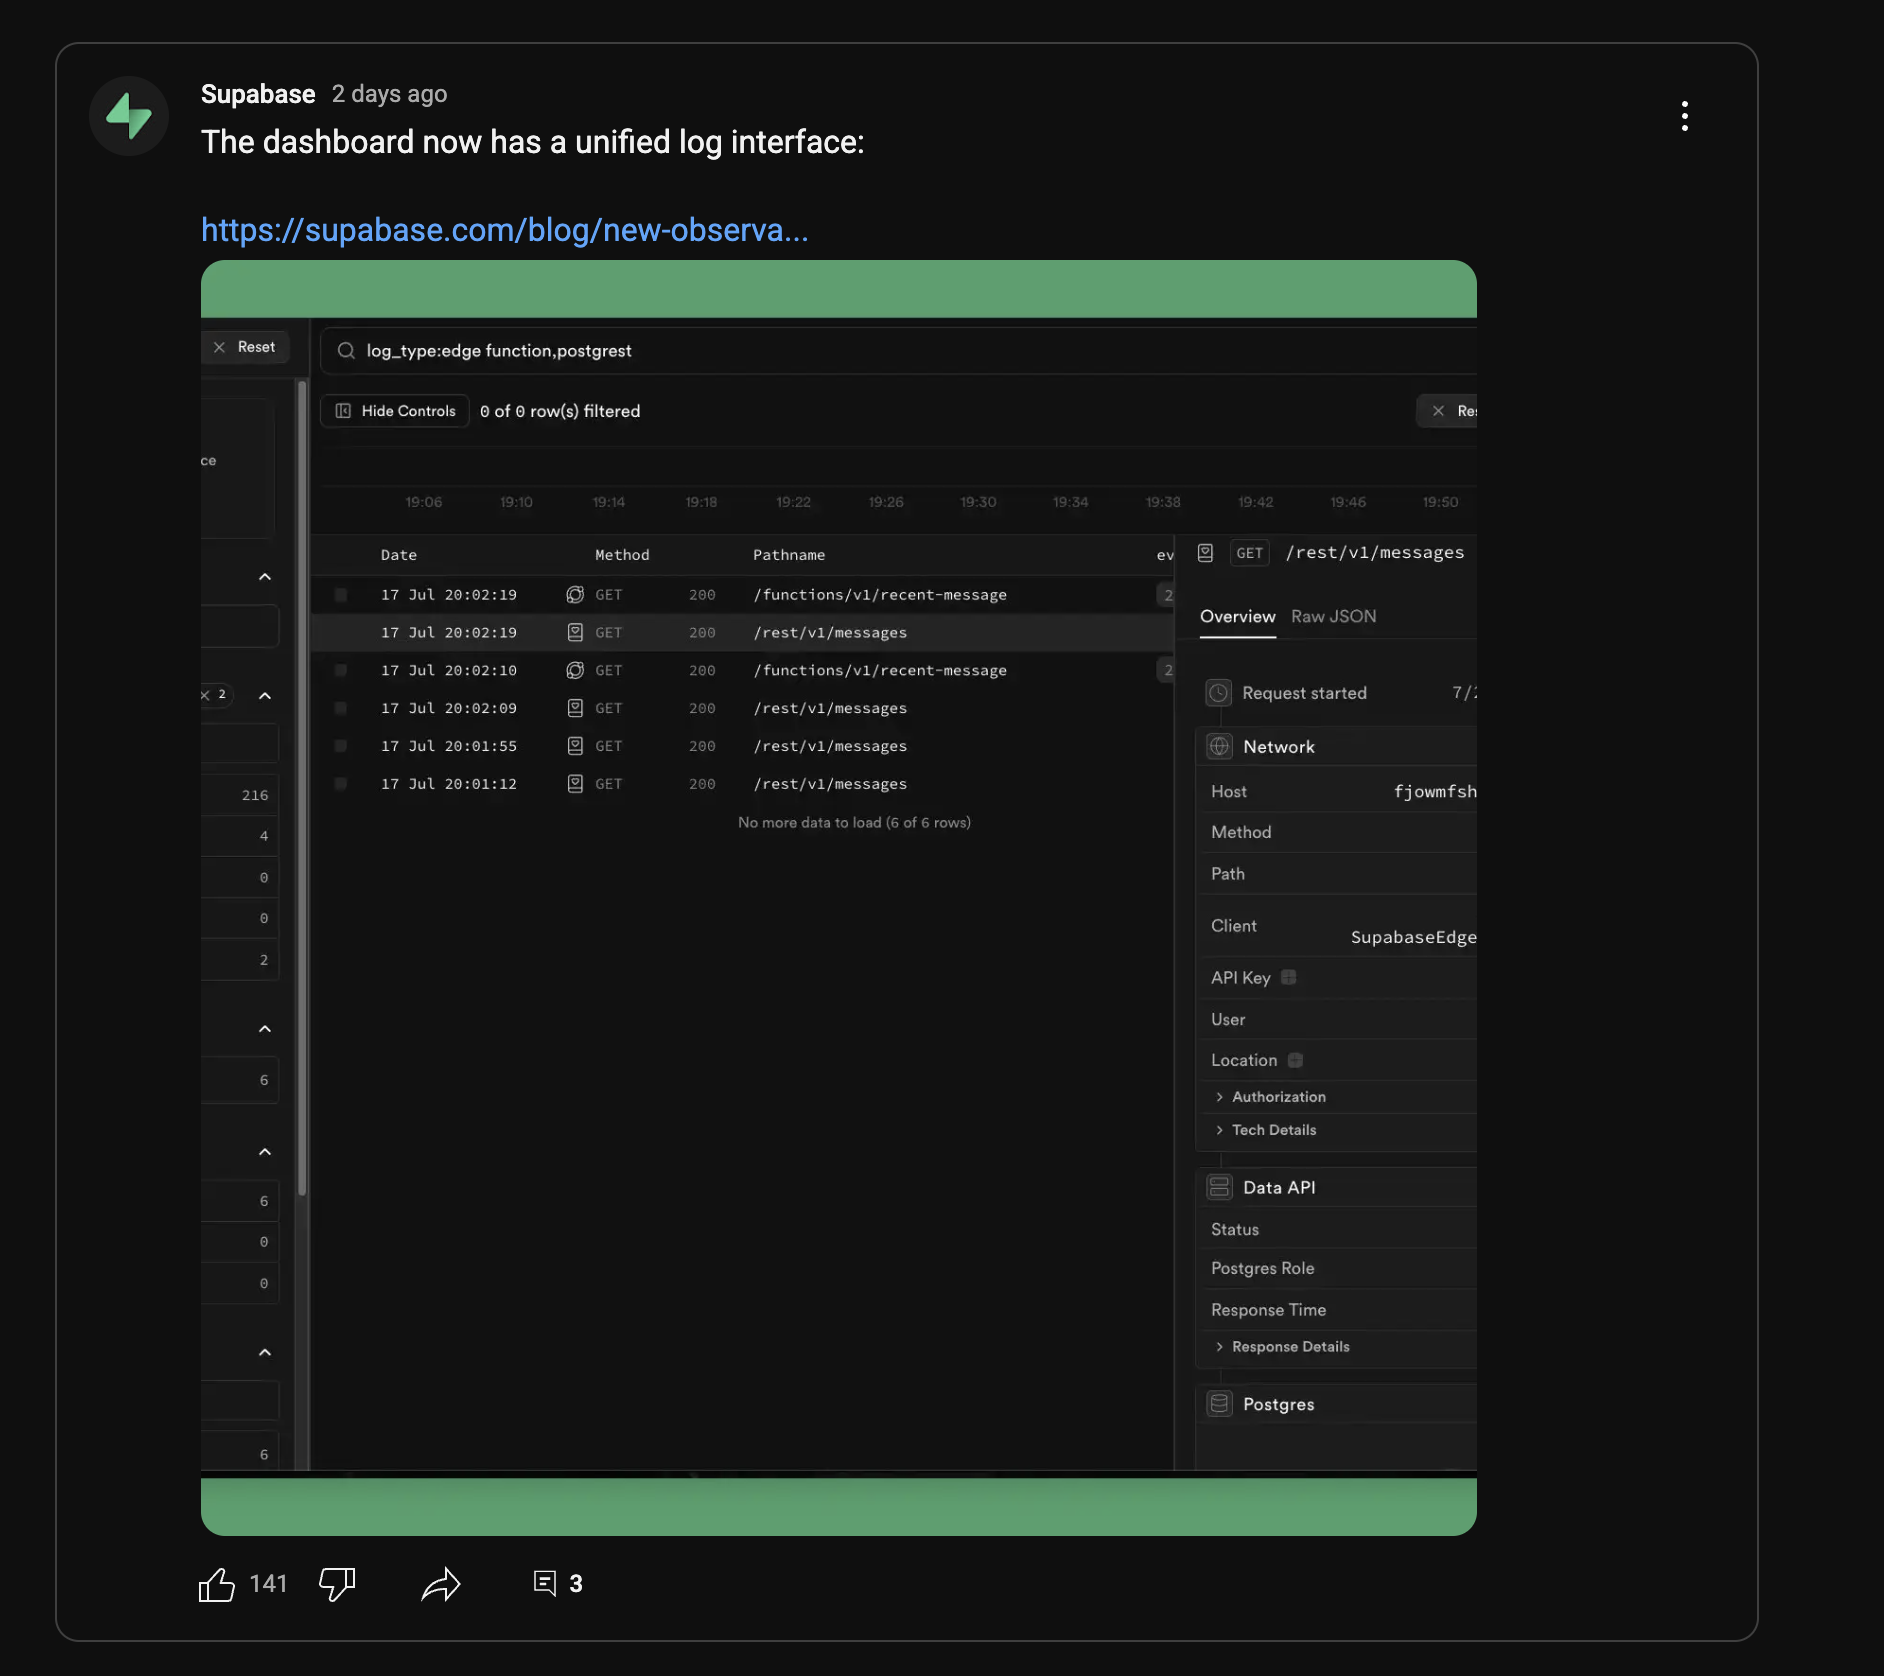1884x1676 pixels.
Task: Switch to the Overview tab
Action: (1238, 617)
